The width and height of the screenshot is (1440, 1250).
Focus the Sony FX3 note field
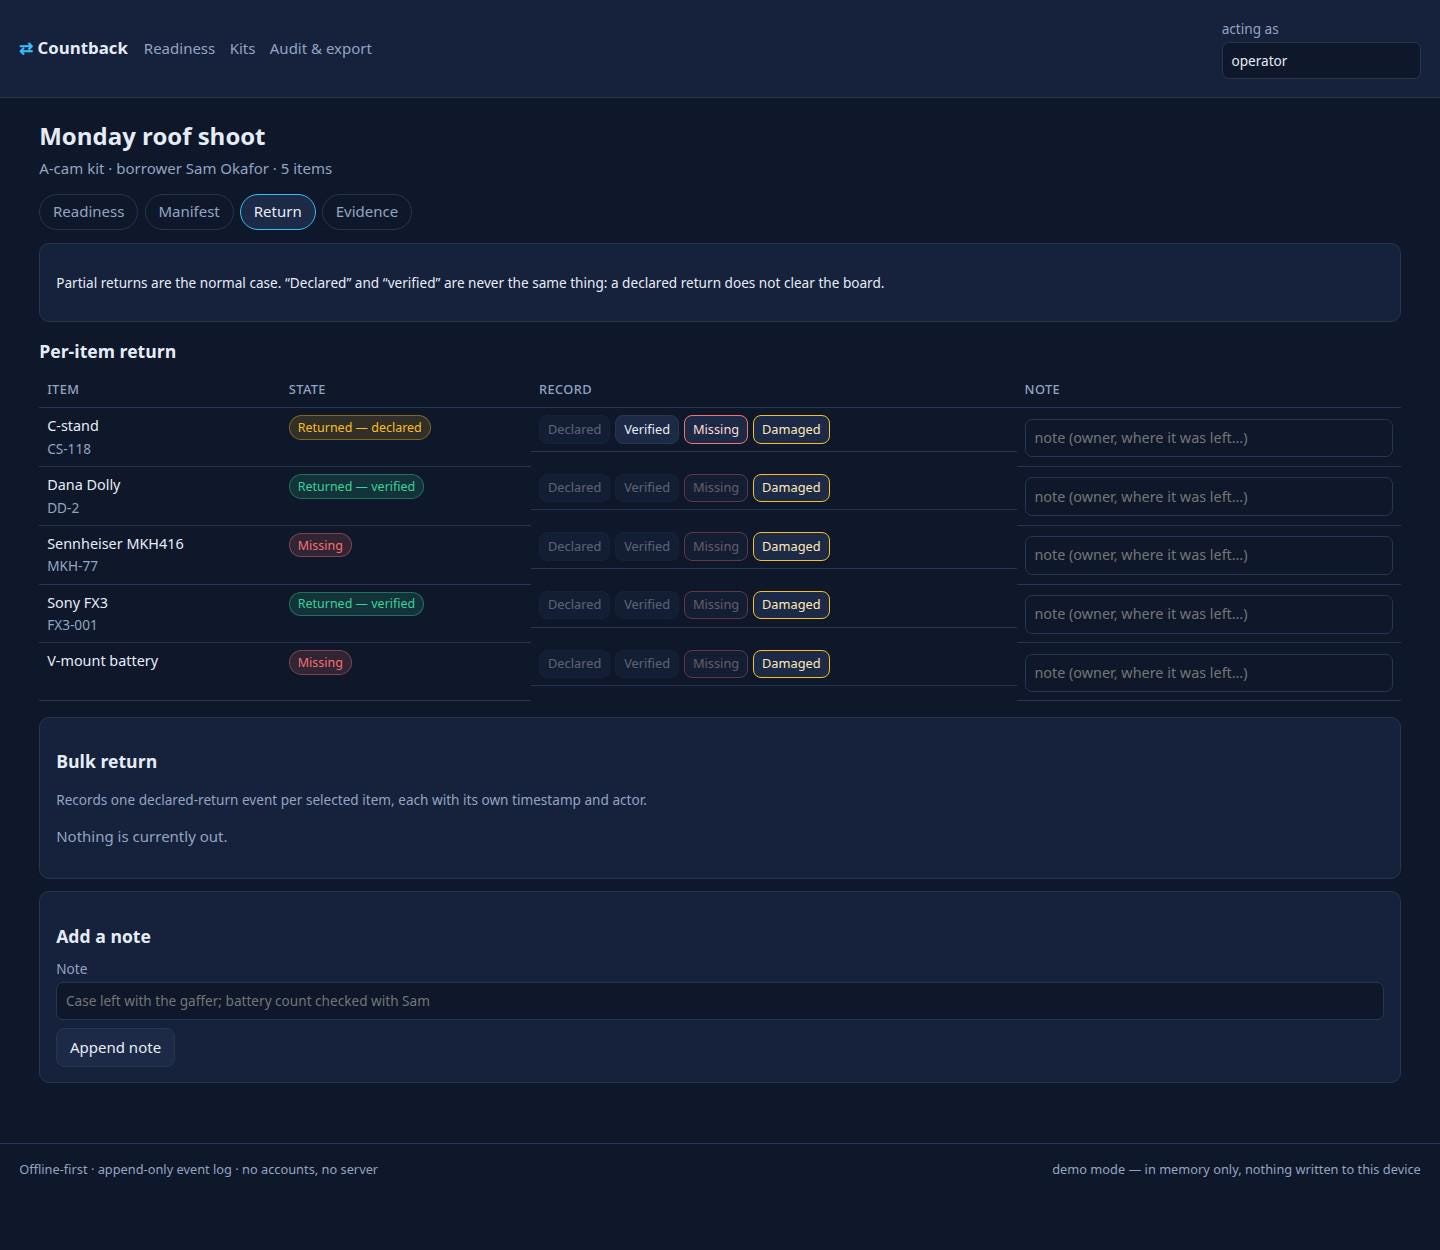coord(1208,614)
